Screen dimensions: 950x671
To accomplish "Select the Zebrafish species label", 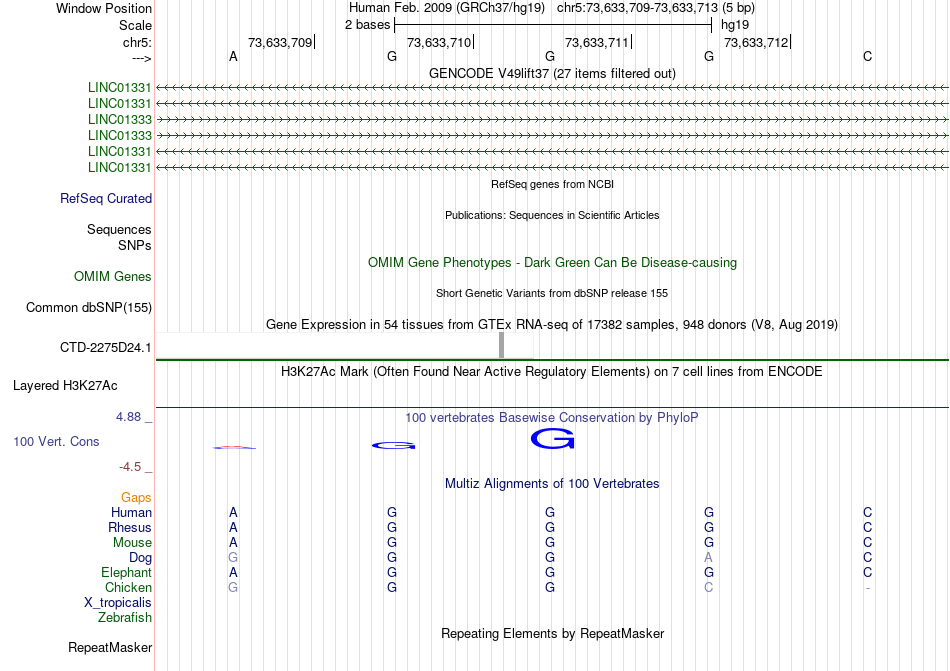I will tap(125, 618).
